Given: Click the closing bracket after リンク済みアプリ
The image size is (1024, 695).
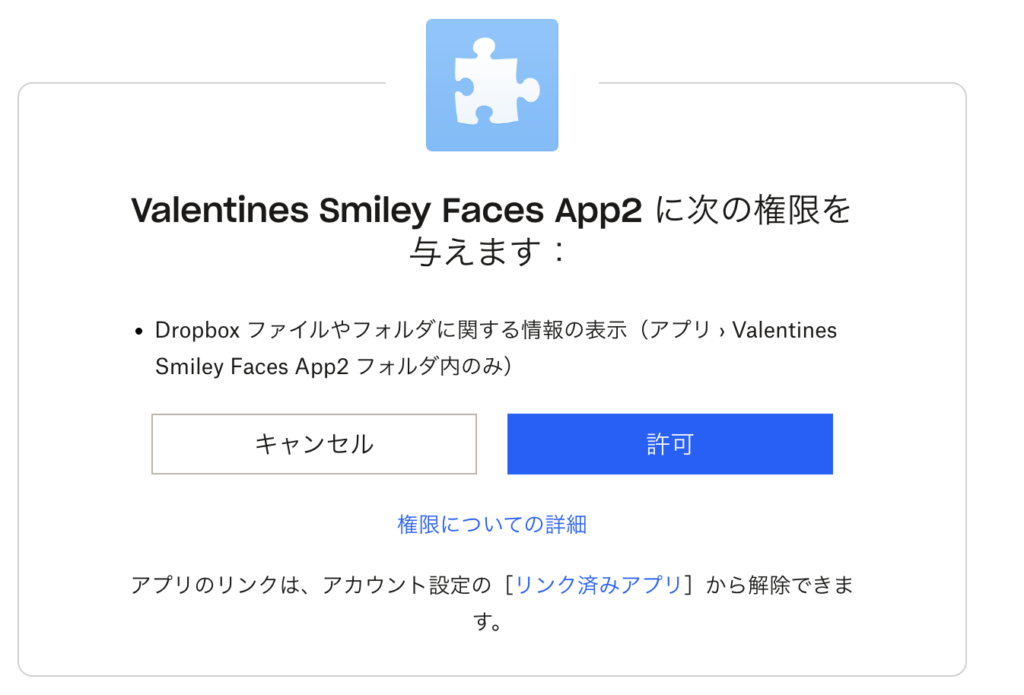Looking at the screenshot, I should 688,585.
